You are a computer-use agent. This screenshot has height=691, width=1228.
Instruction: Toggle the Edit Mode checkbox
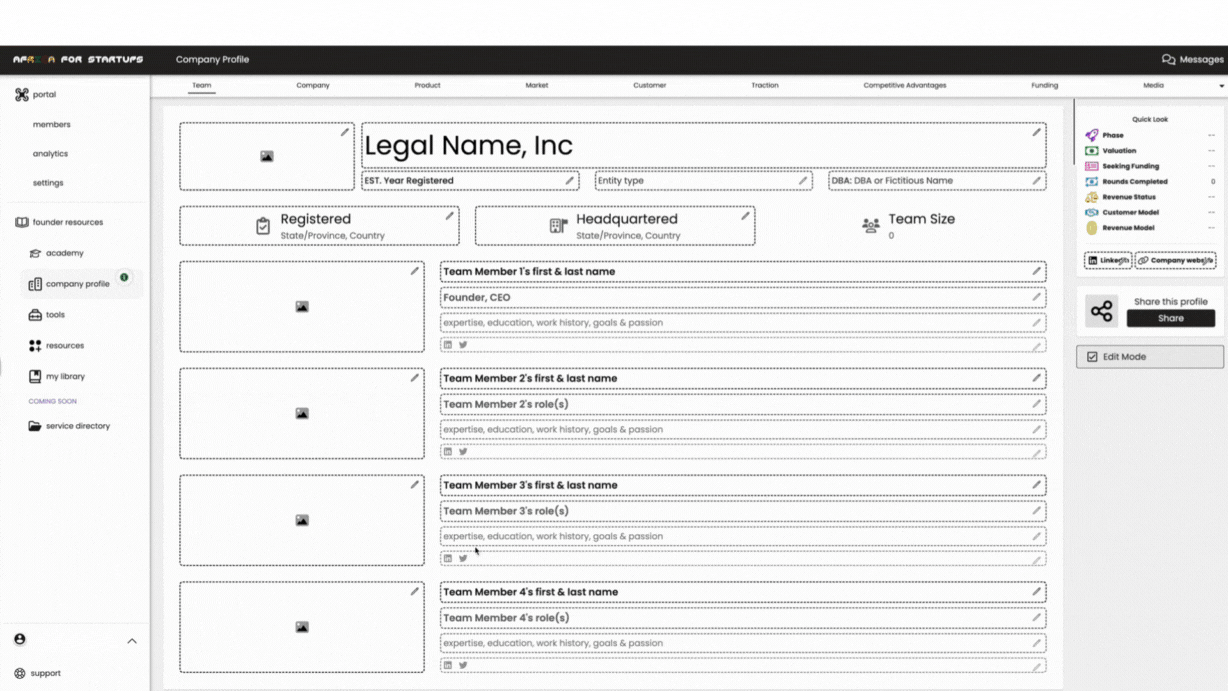[1092, 357]
